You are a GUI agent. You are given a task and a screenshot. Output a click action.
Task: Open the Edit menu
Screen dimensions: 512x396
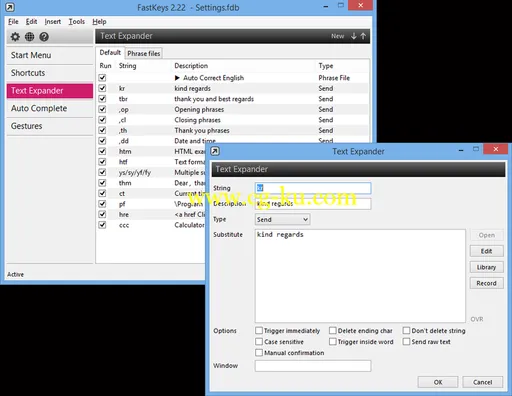click(x=31, y=22)
